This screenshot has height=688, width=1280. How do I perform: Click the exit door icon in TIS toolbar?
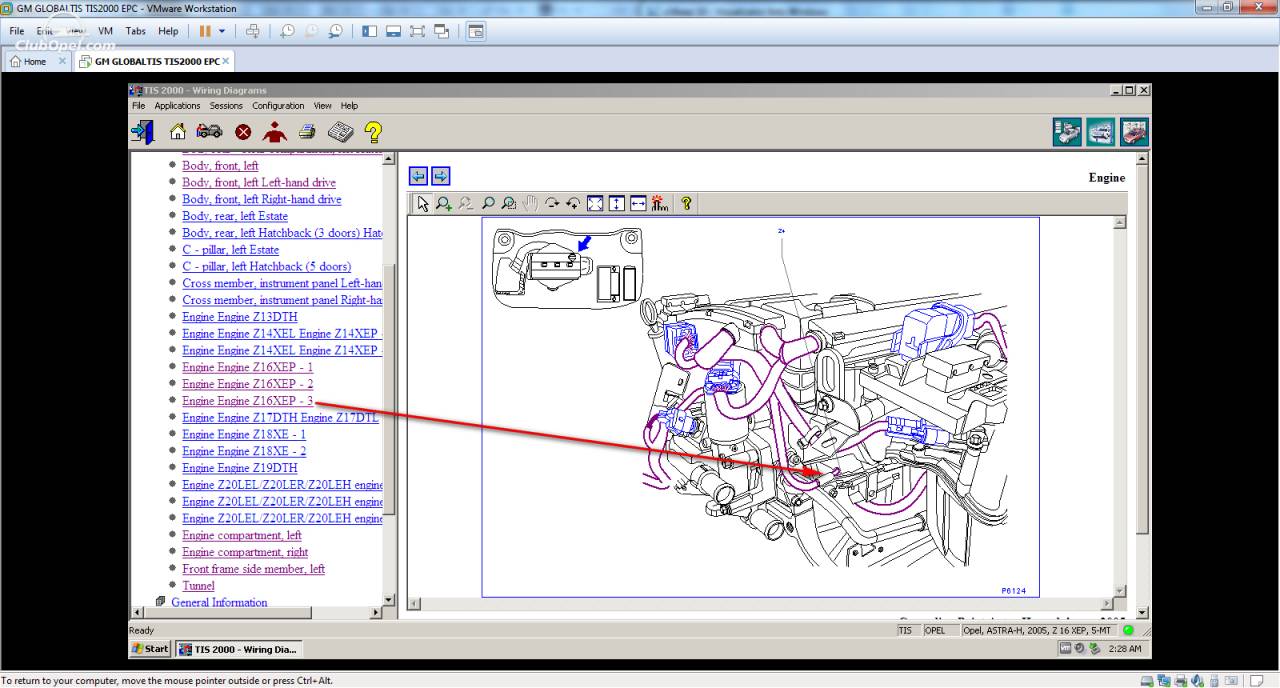click(143, 131)
